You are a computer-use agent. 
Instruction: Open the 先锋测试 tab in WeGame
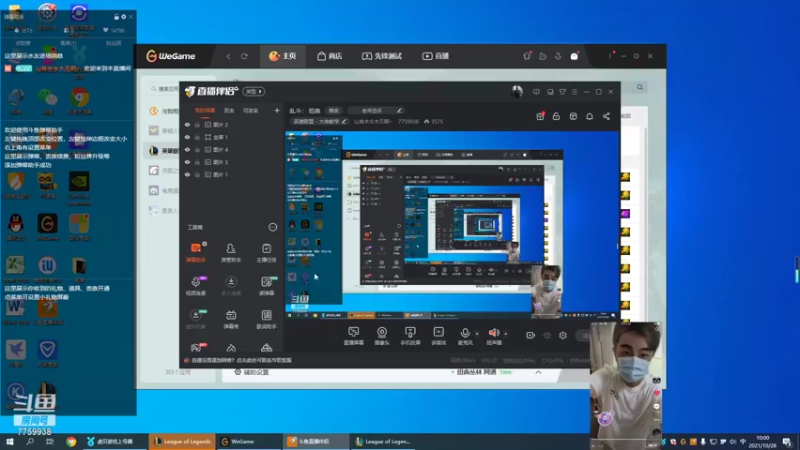382,56
